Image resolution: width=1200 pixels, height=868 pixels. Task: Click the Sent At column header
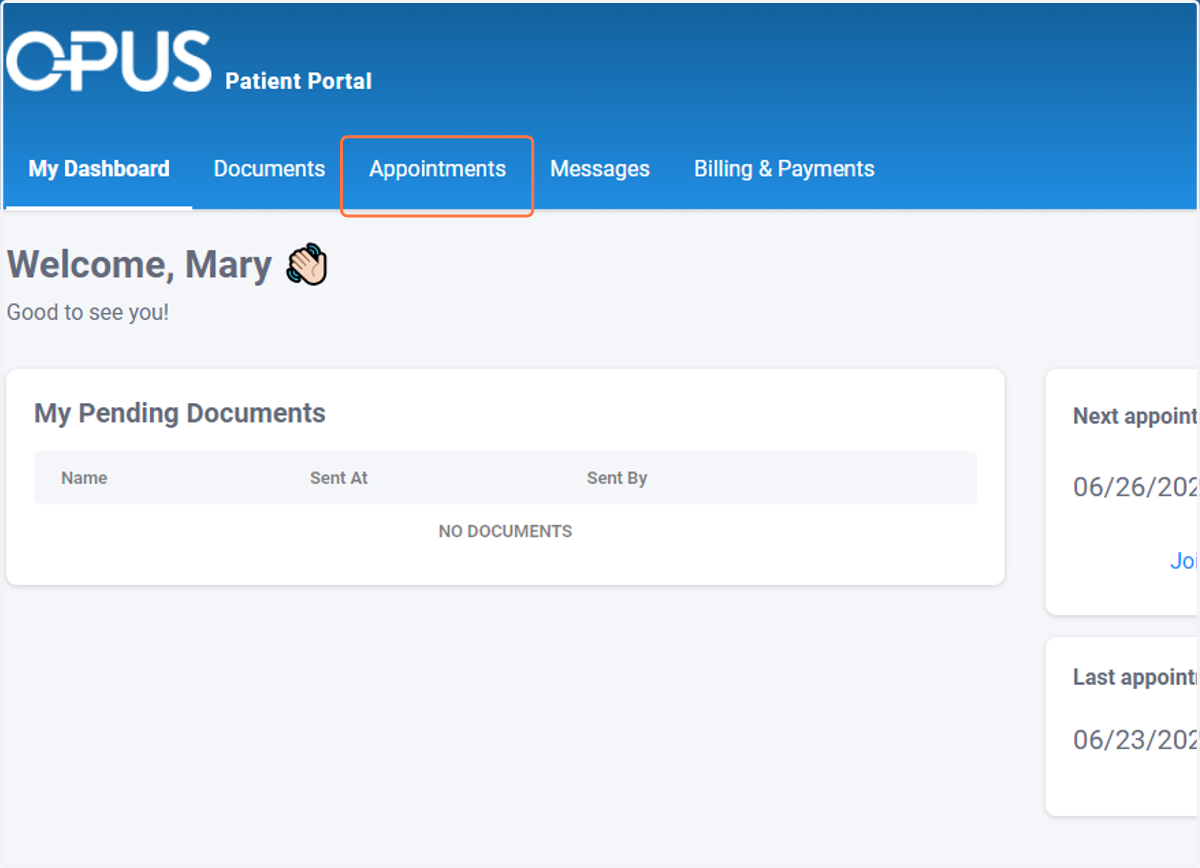pyautogui.click(x=339, y=478)
